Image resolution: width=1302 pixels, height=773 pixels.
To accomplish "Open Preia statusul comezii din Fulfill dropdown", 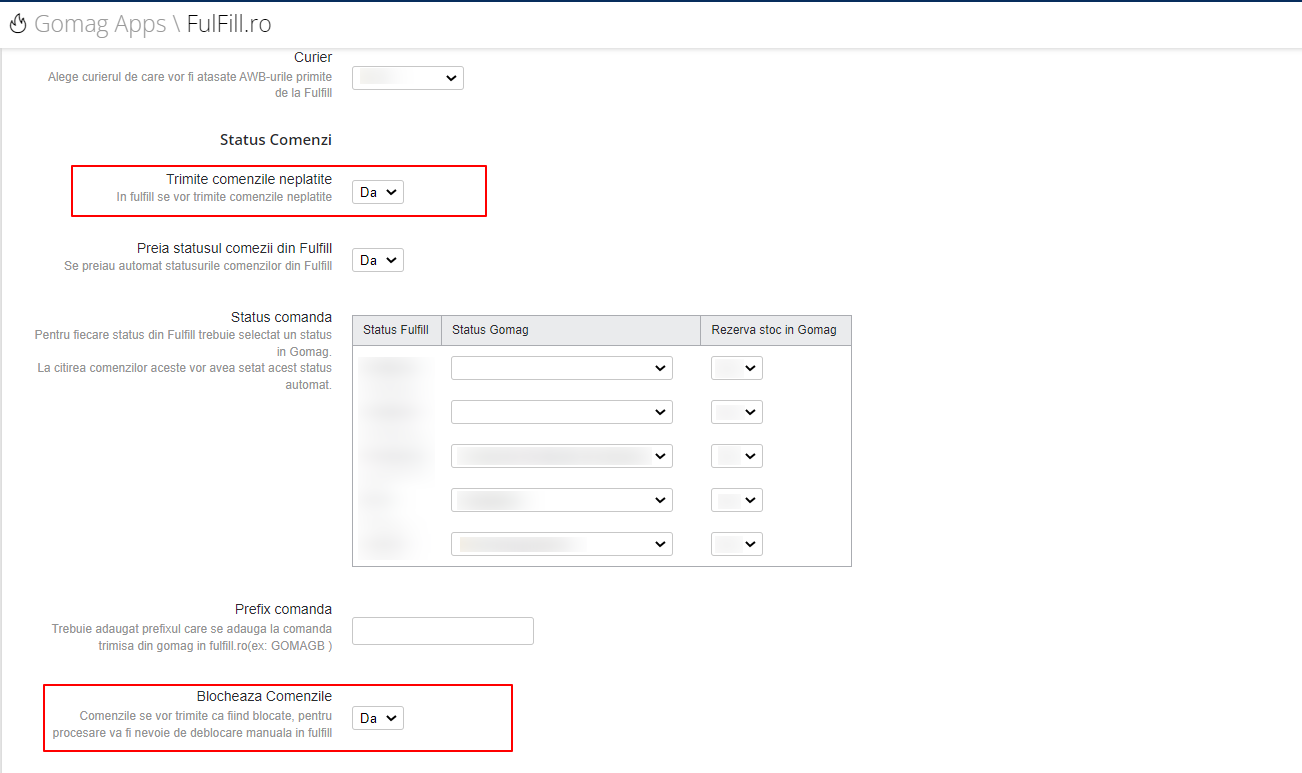I will pos(378,260).
